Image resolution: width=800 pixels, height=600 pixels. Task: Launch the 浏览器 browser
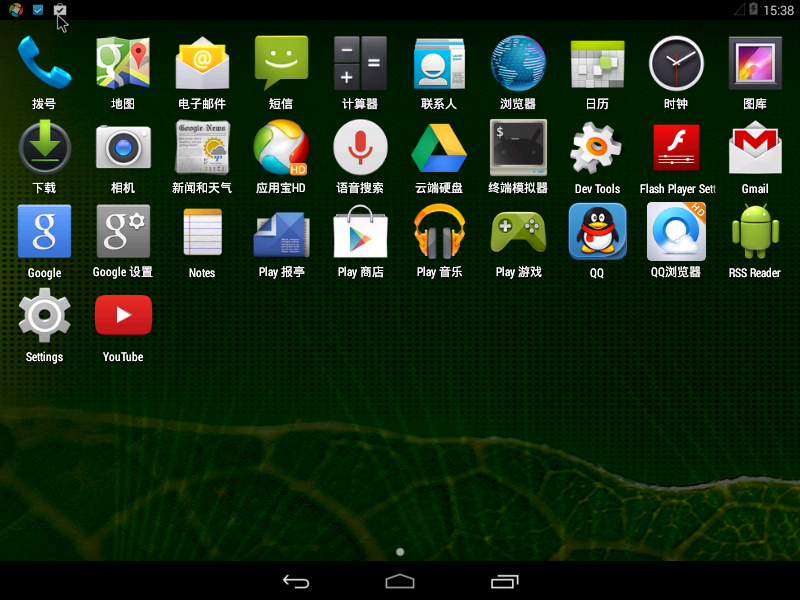518,63
